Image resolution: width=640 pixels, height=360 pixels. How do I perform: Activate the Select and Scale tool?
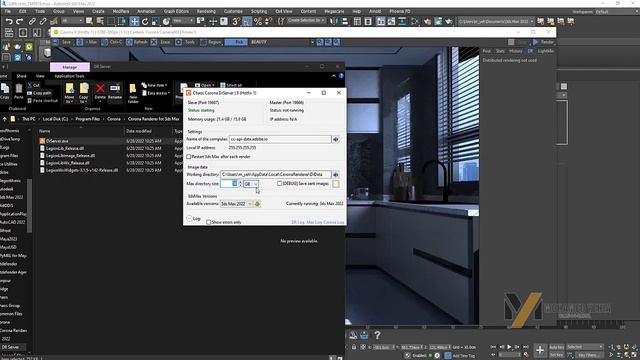coord(155,21)
